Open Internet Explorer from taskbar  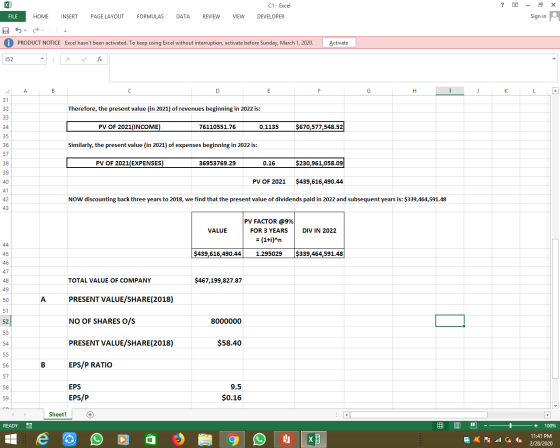coord(42,439)
